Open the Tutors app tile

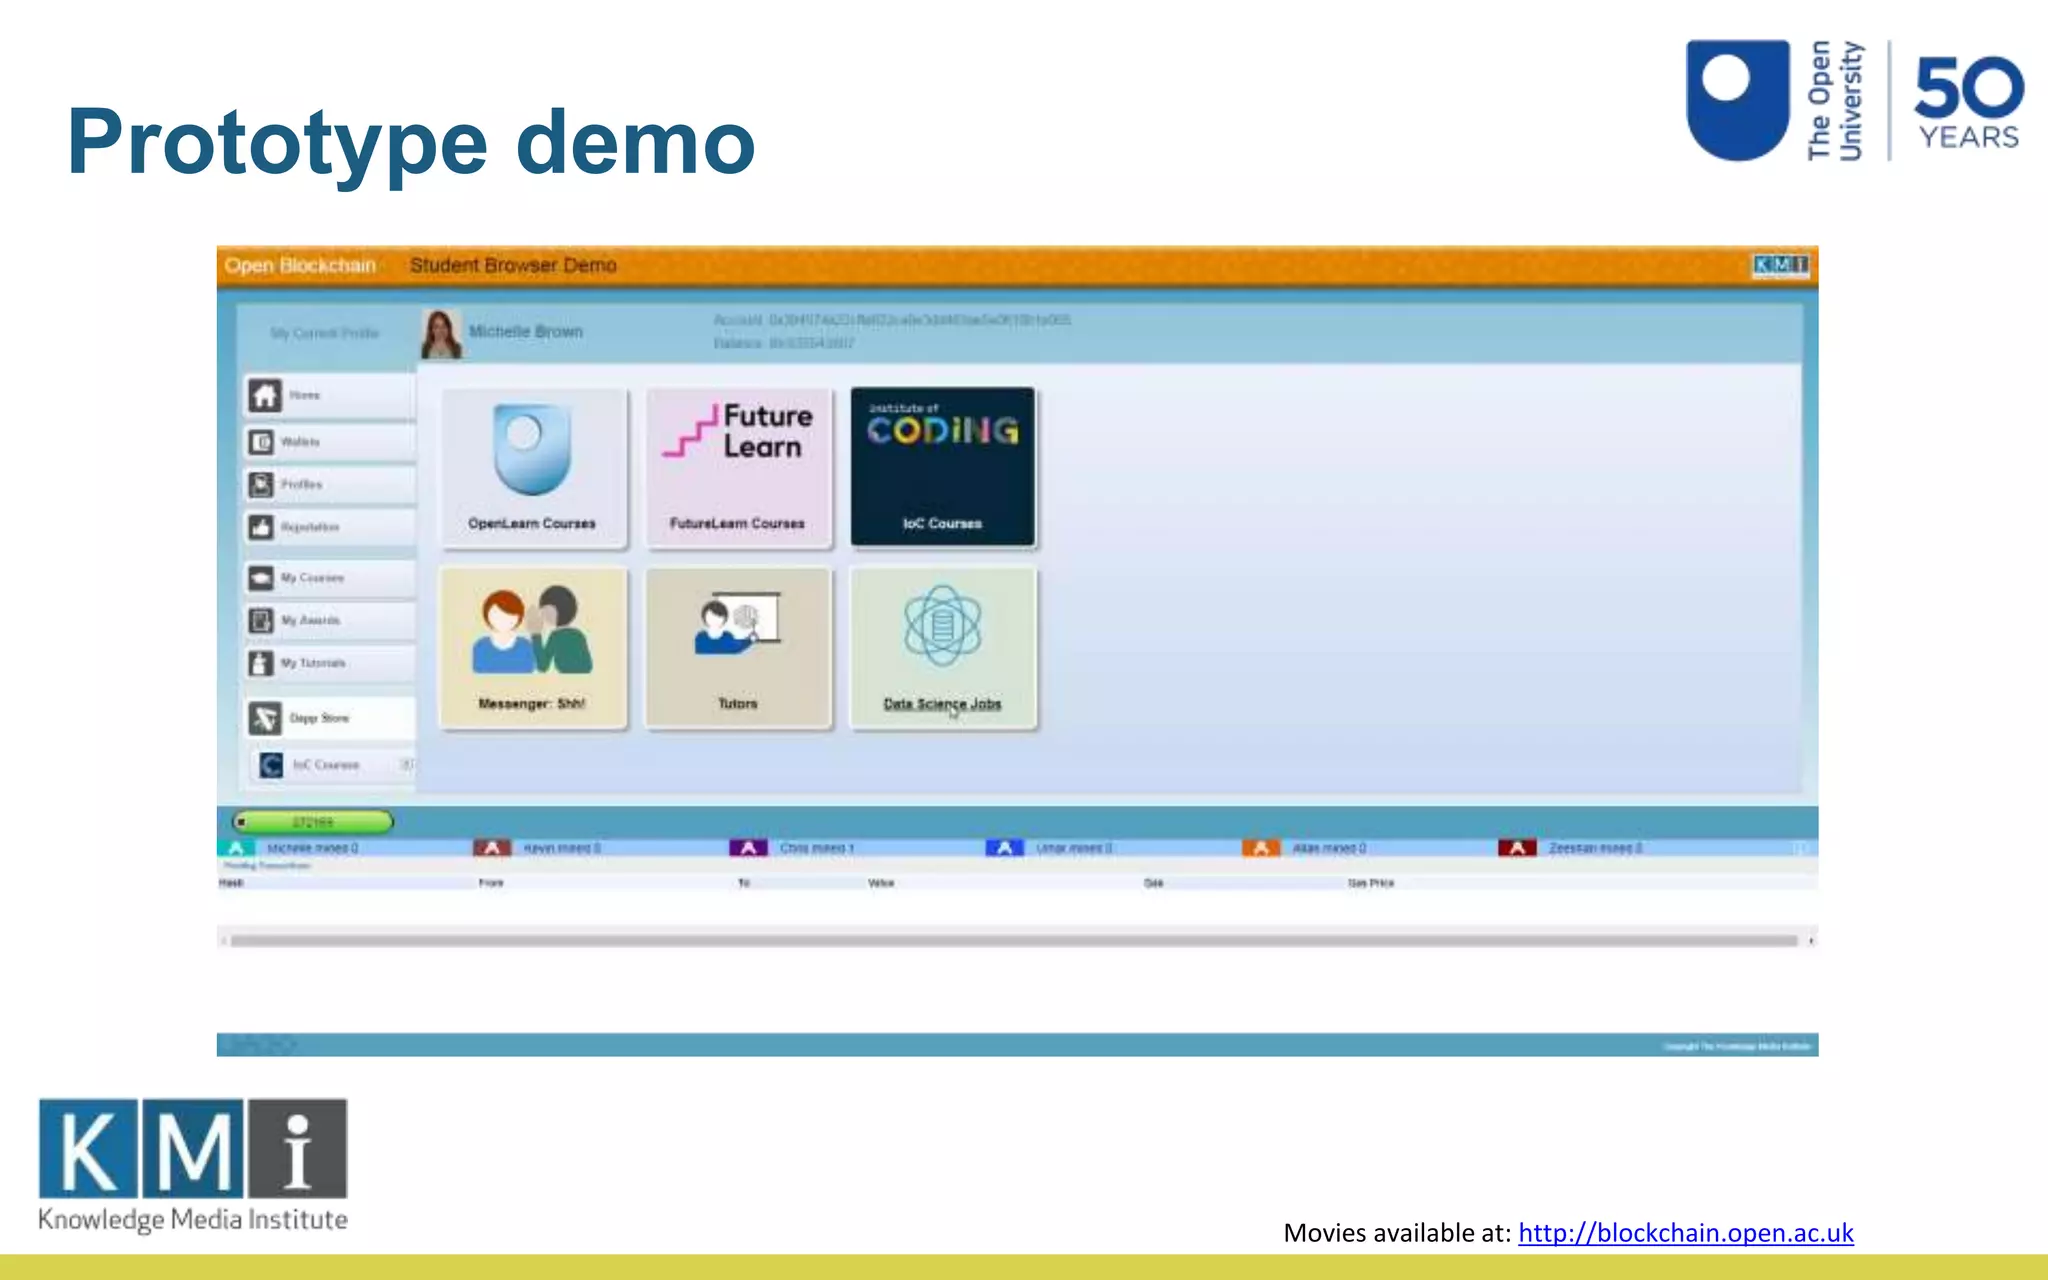(x=738, y=647)
